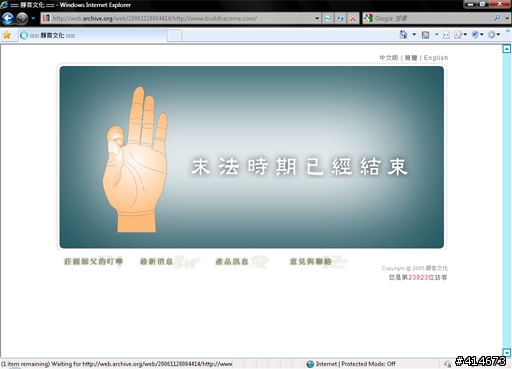Screen dimensions: 512x369
Task: Click the archive.org URL in the address bar
Action: [x=154, y=18]
